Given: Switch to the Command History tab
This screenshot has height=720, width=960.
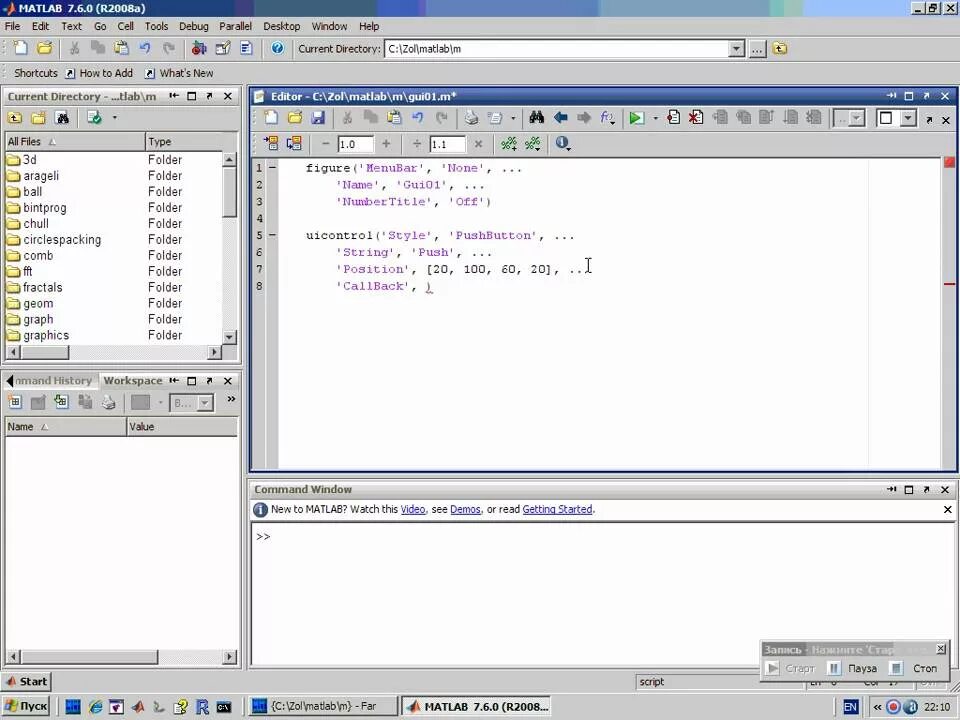Looking at the screenshot, I should (53, 380).
